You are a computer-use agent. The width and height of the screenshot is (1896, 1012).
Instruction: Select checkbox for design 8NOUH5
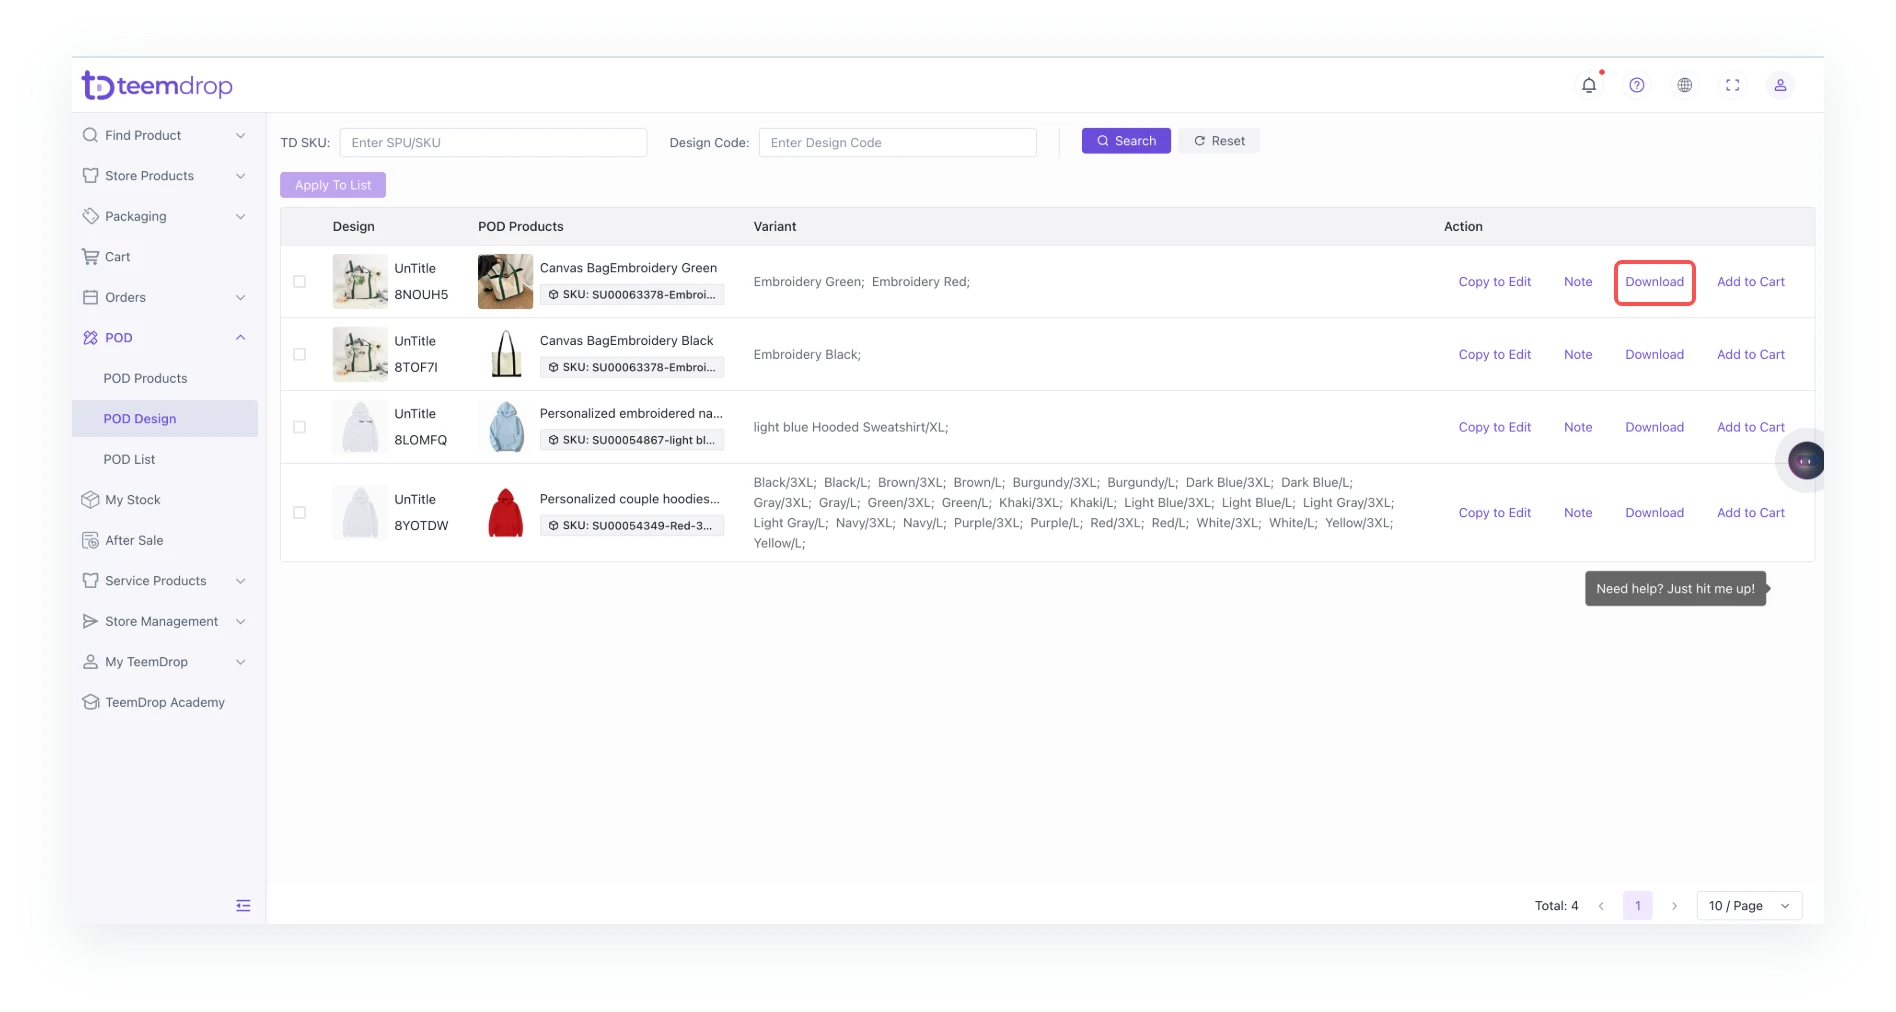300,282
